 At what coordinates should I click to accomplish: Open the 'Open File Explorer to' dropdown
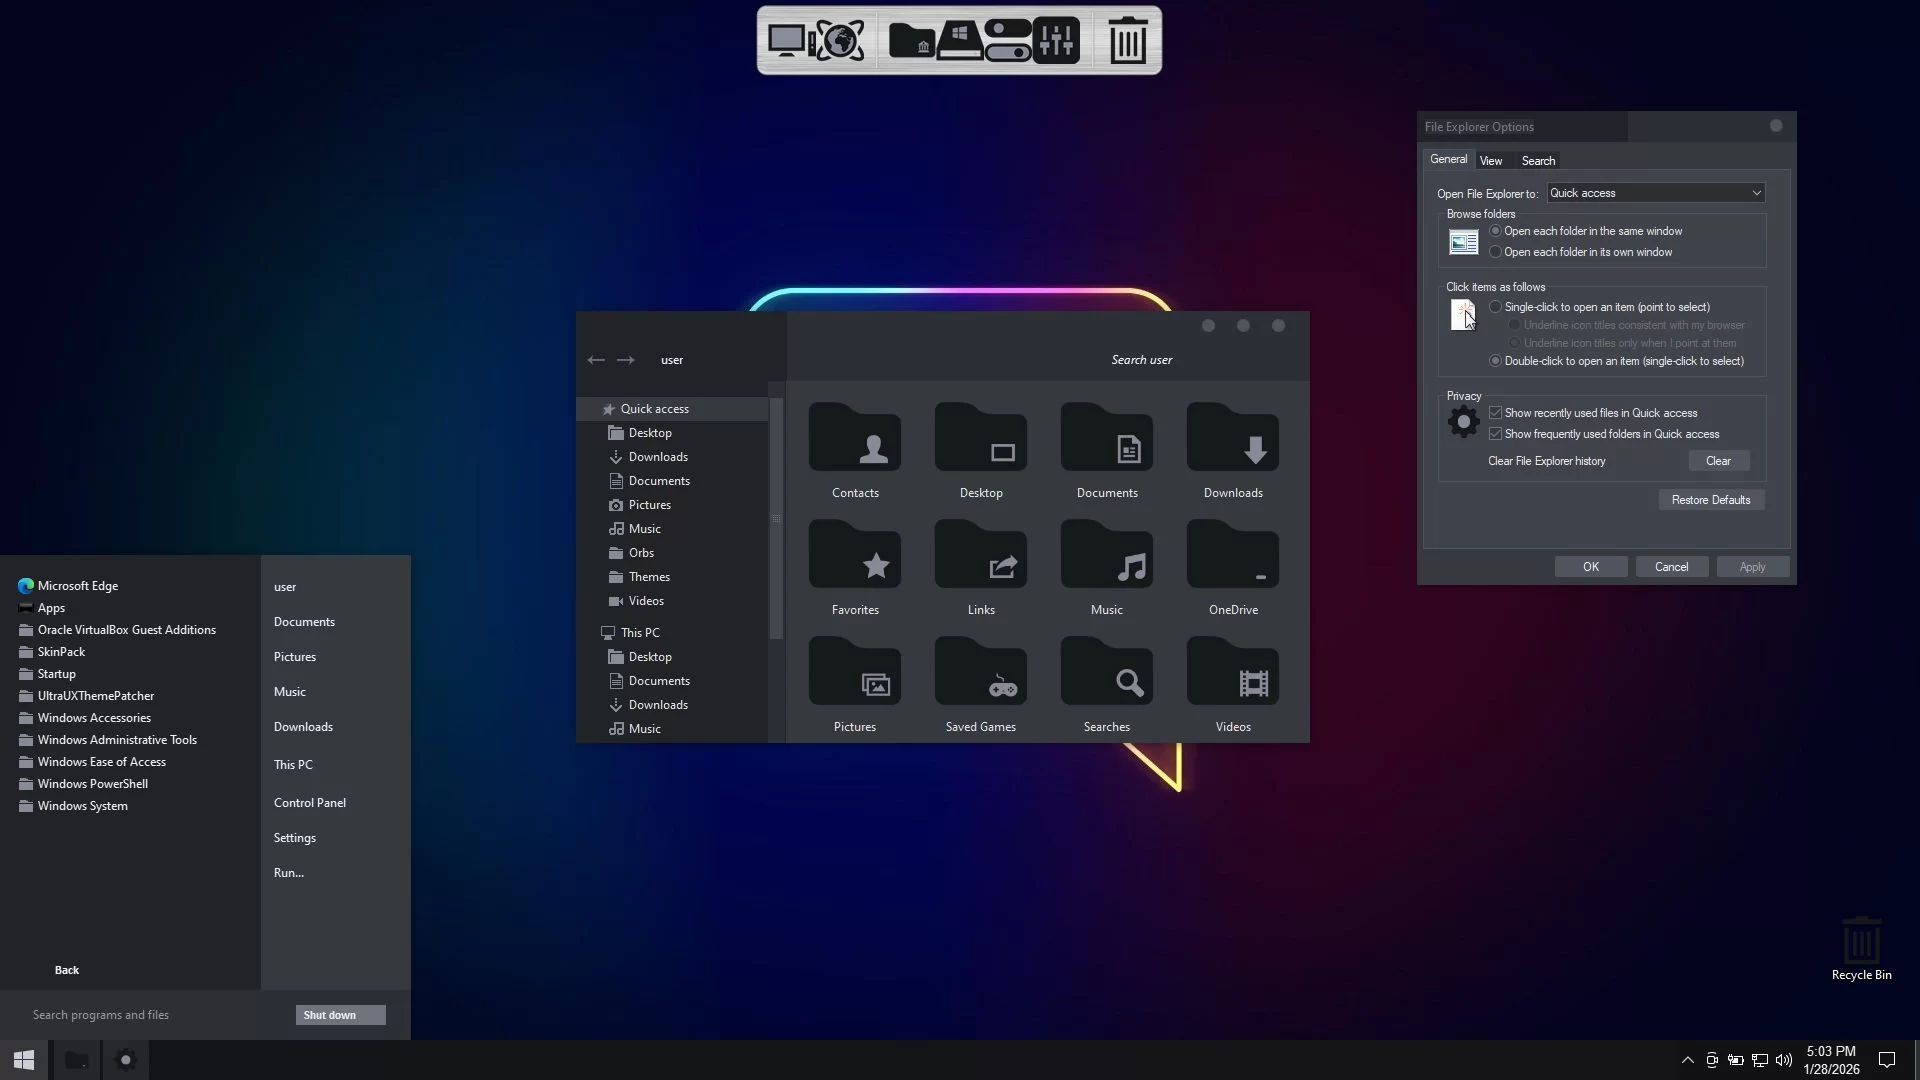[1655, 193]
